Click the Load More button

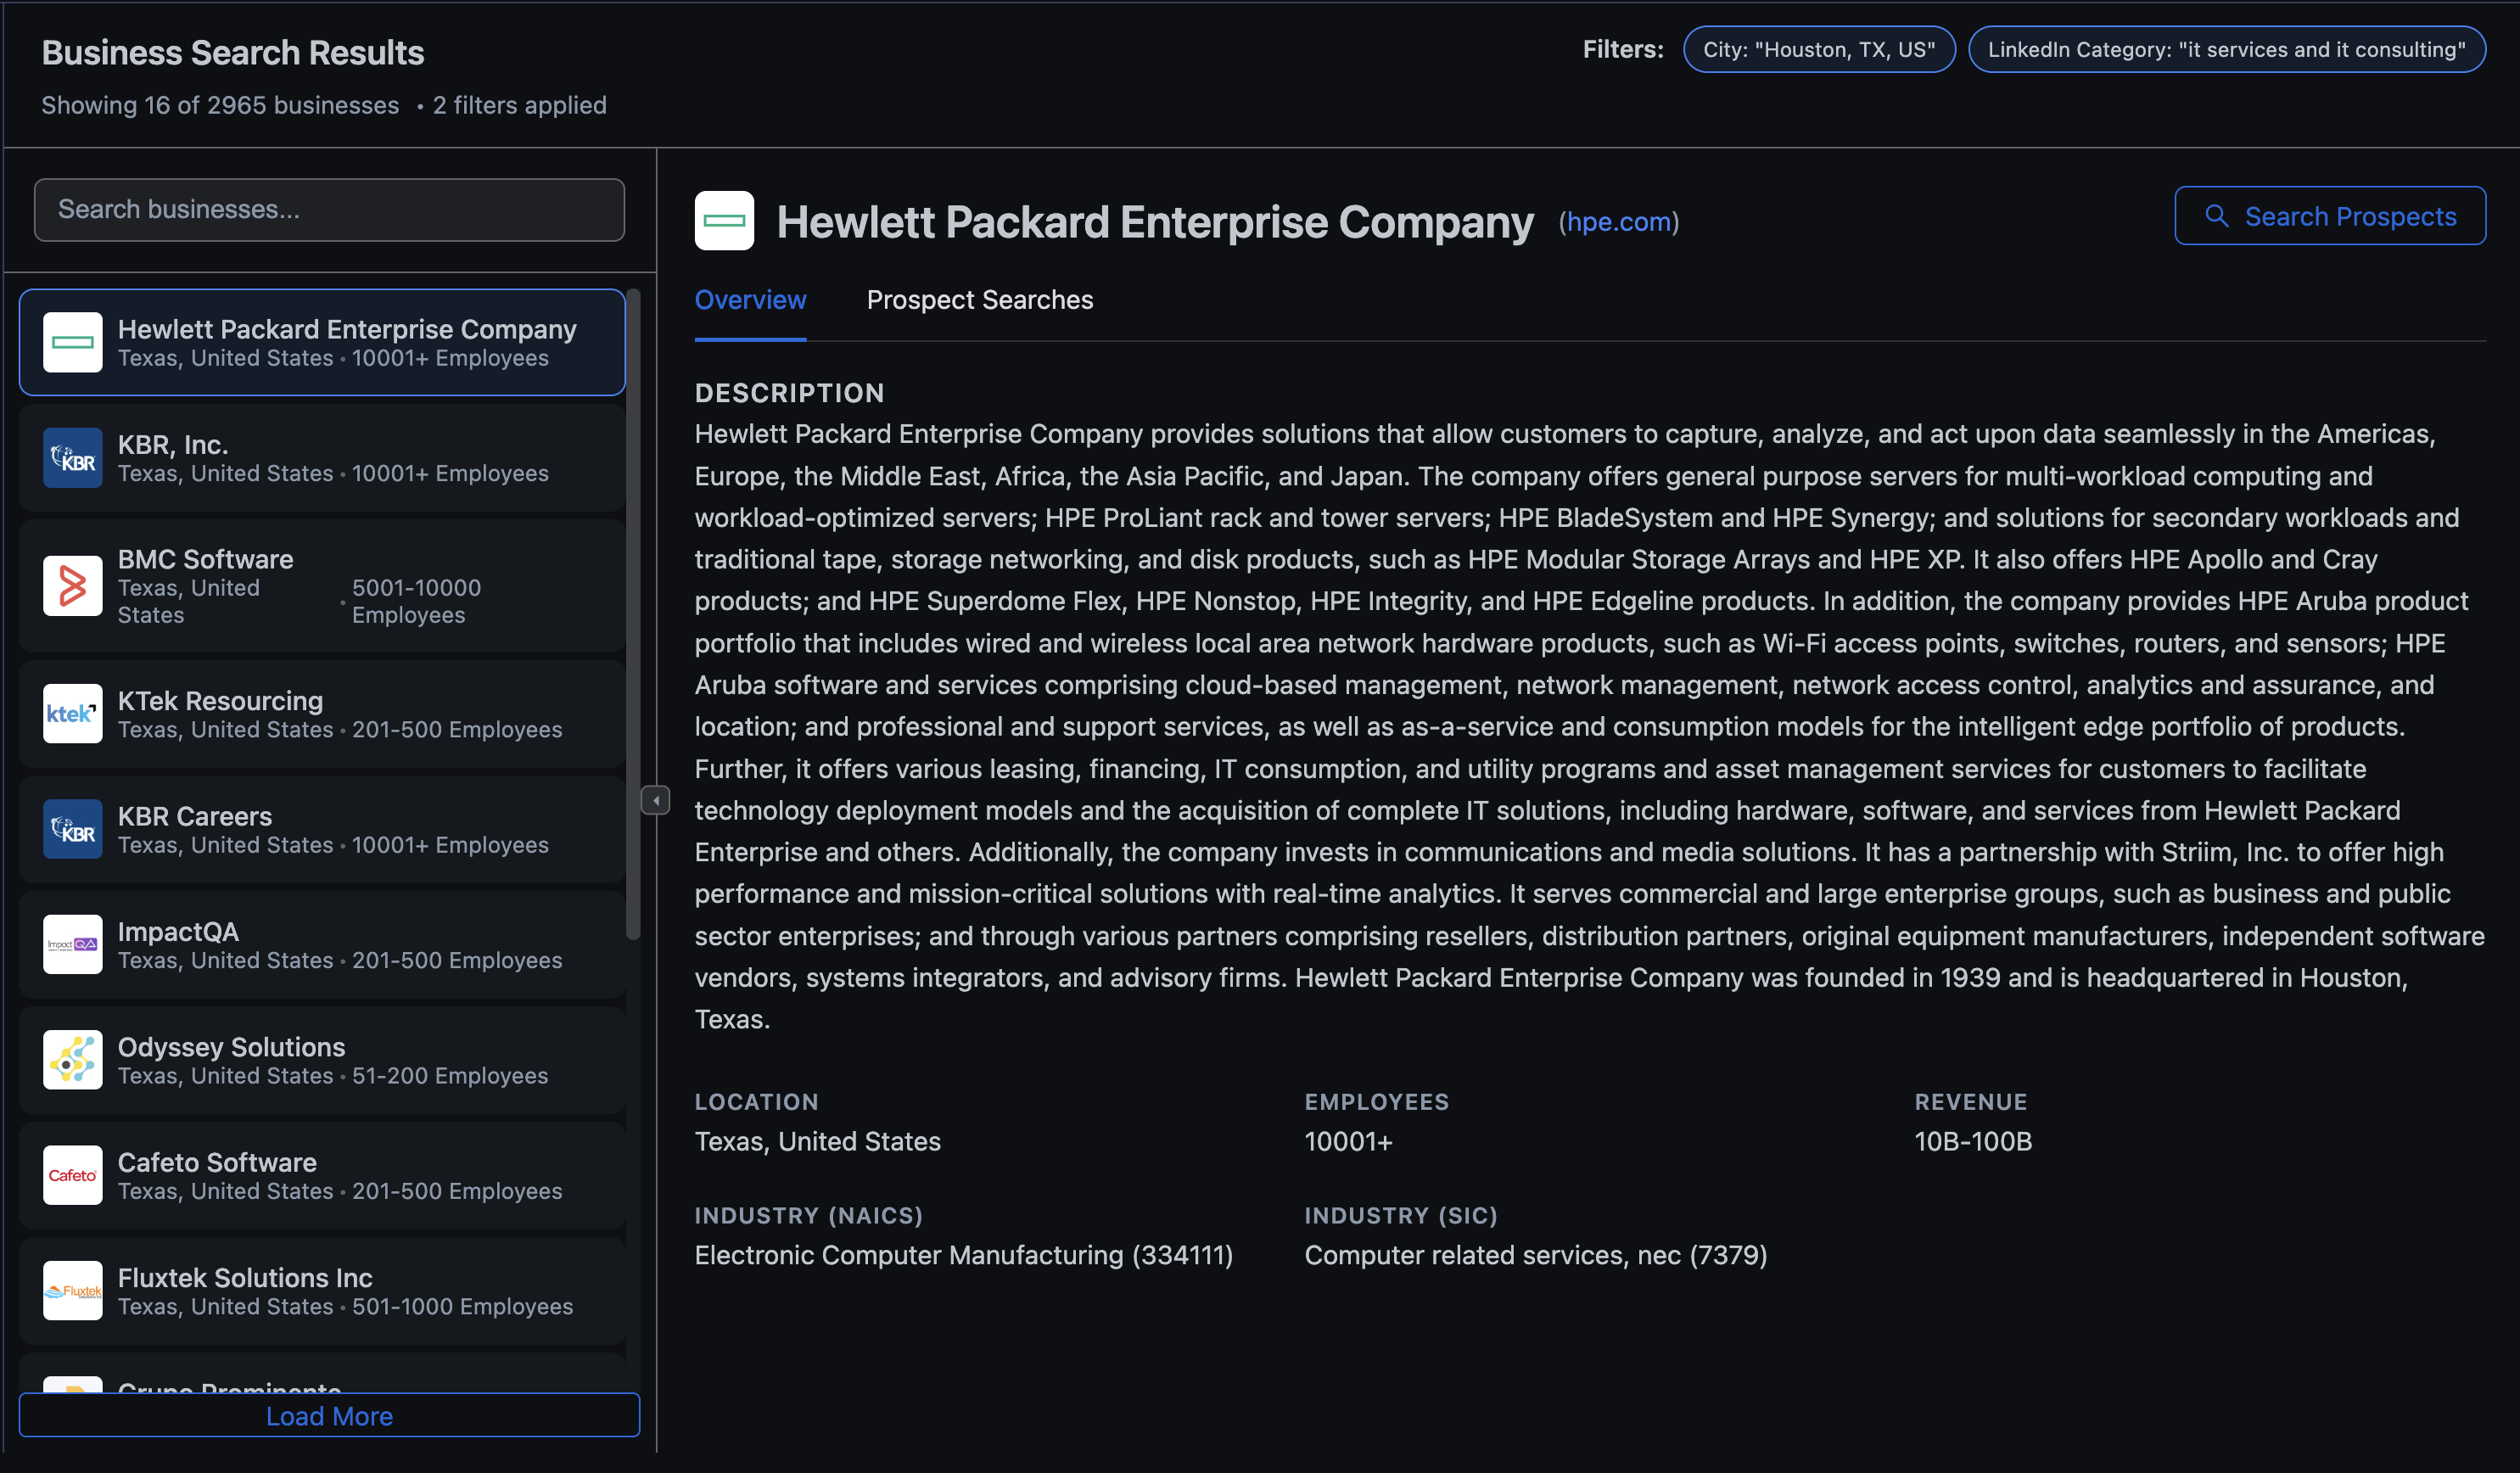click(329, 1416)
